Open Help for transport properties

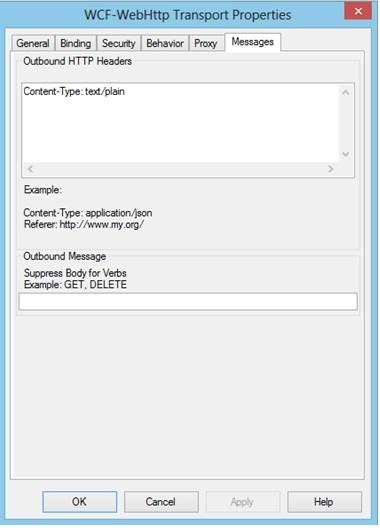pos(324,502)
